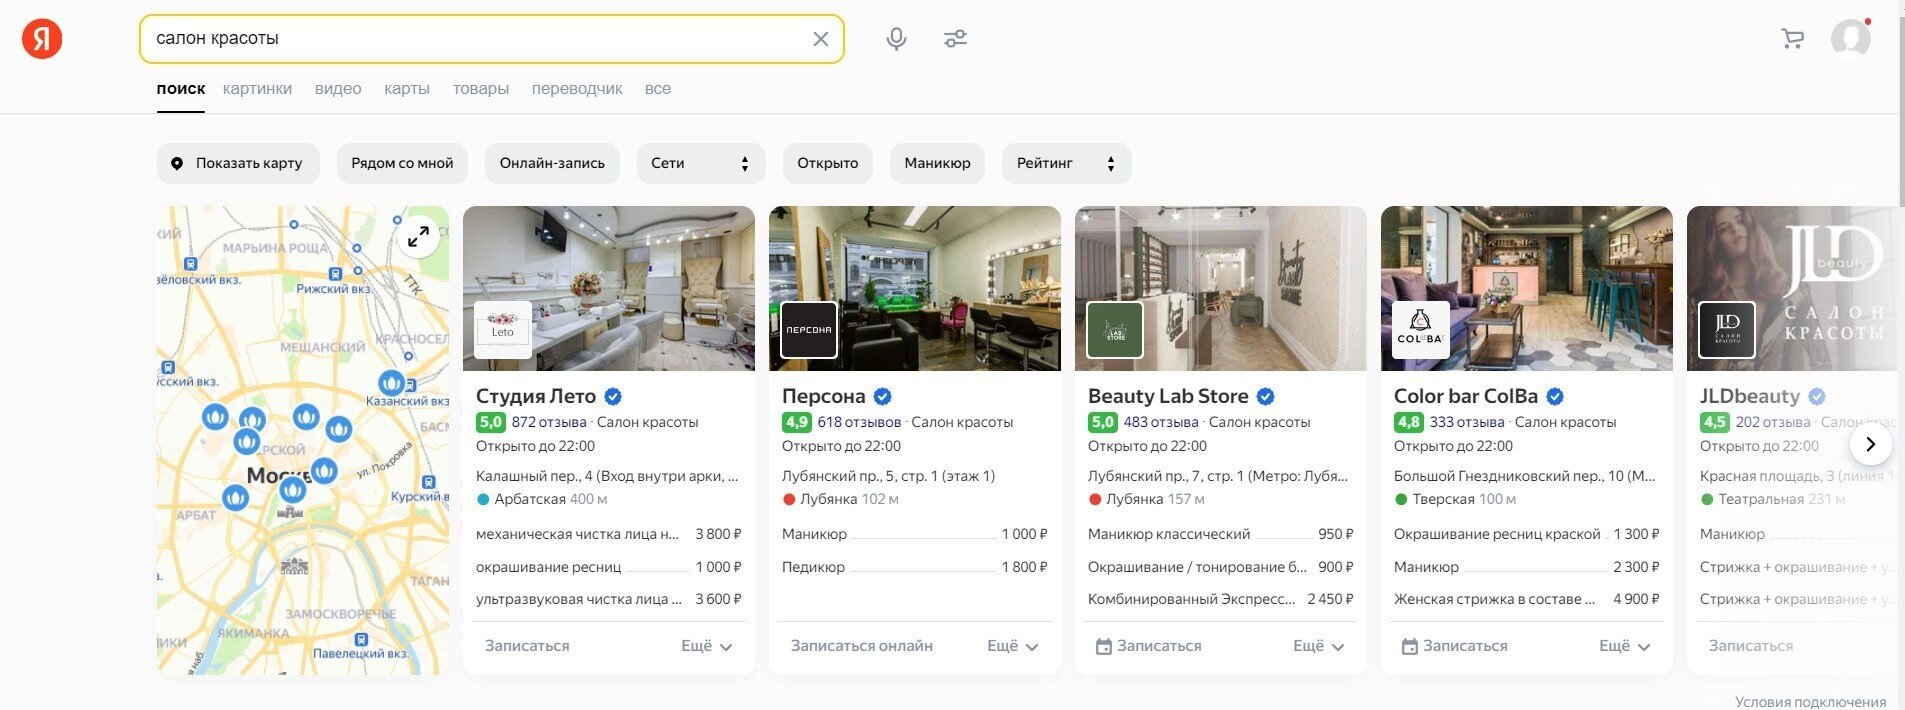Open the shopping cart icon
This screenshot has height=710, width=1905.
point(1793,39)
